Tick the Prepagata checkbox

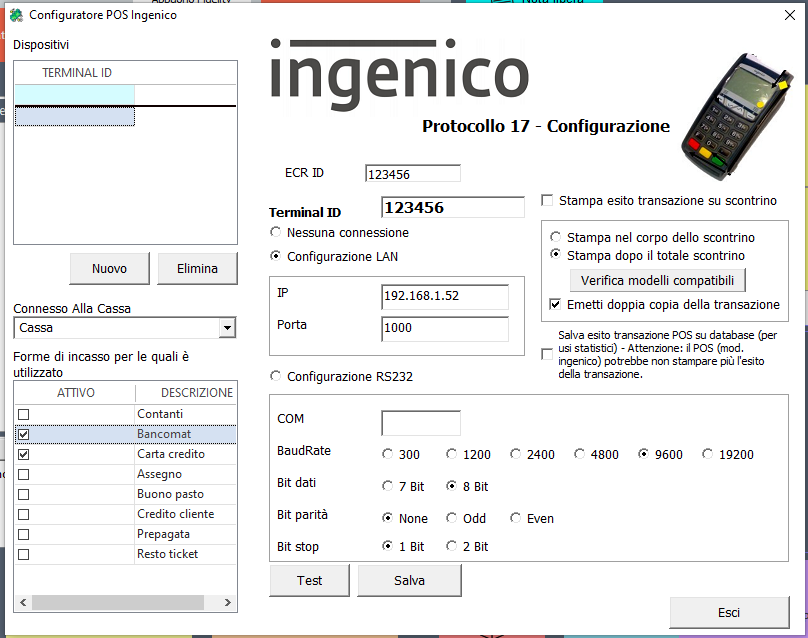(x=24, y=534)
